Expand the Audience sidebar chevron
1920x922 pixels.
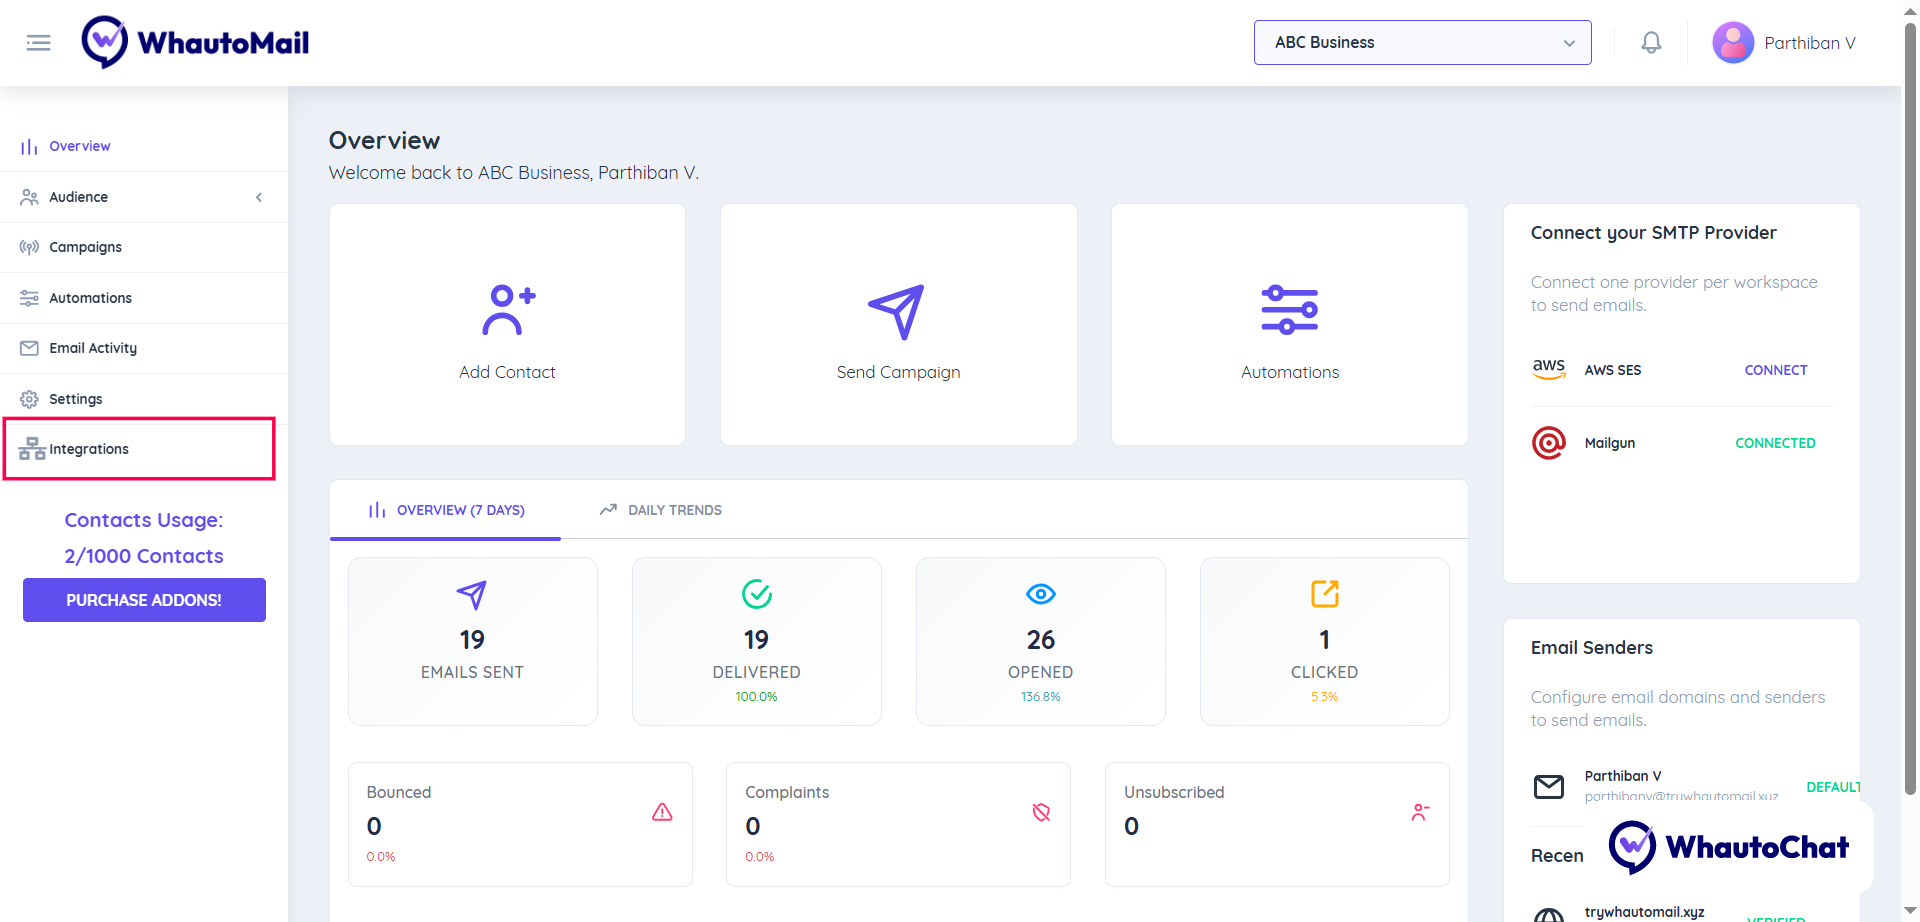(259, 198)
